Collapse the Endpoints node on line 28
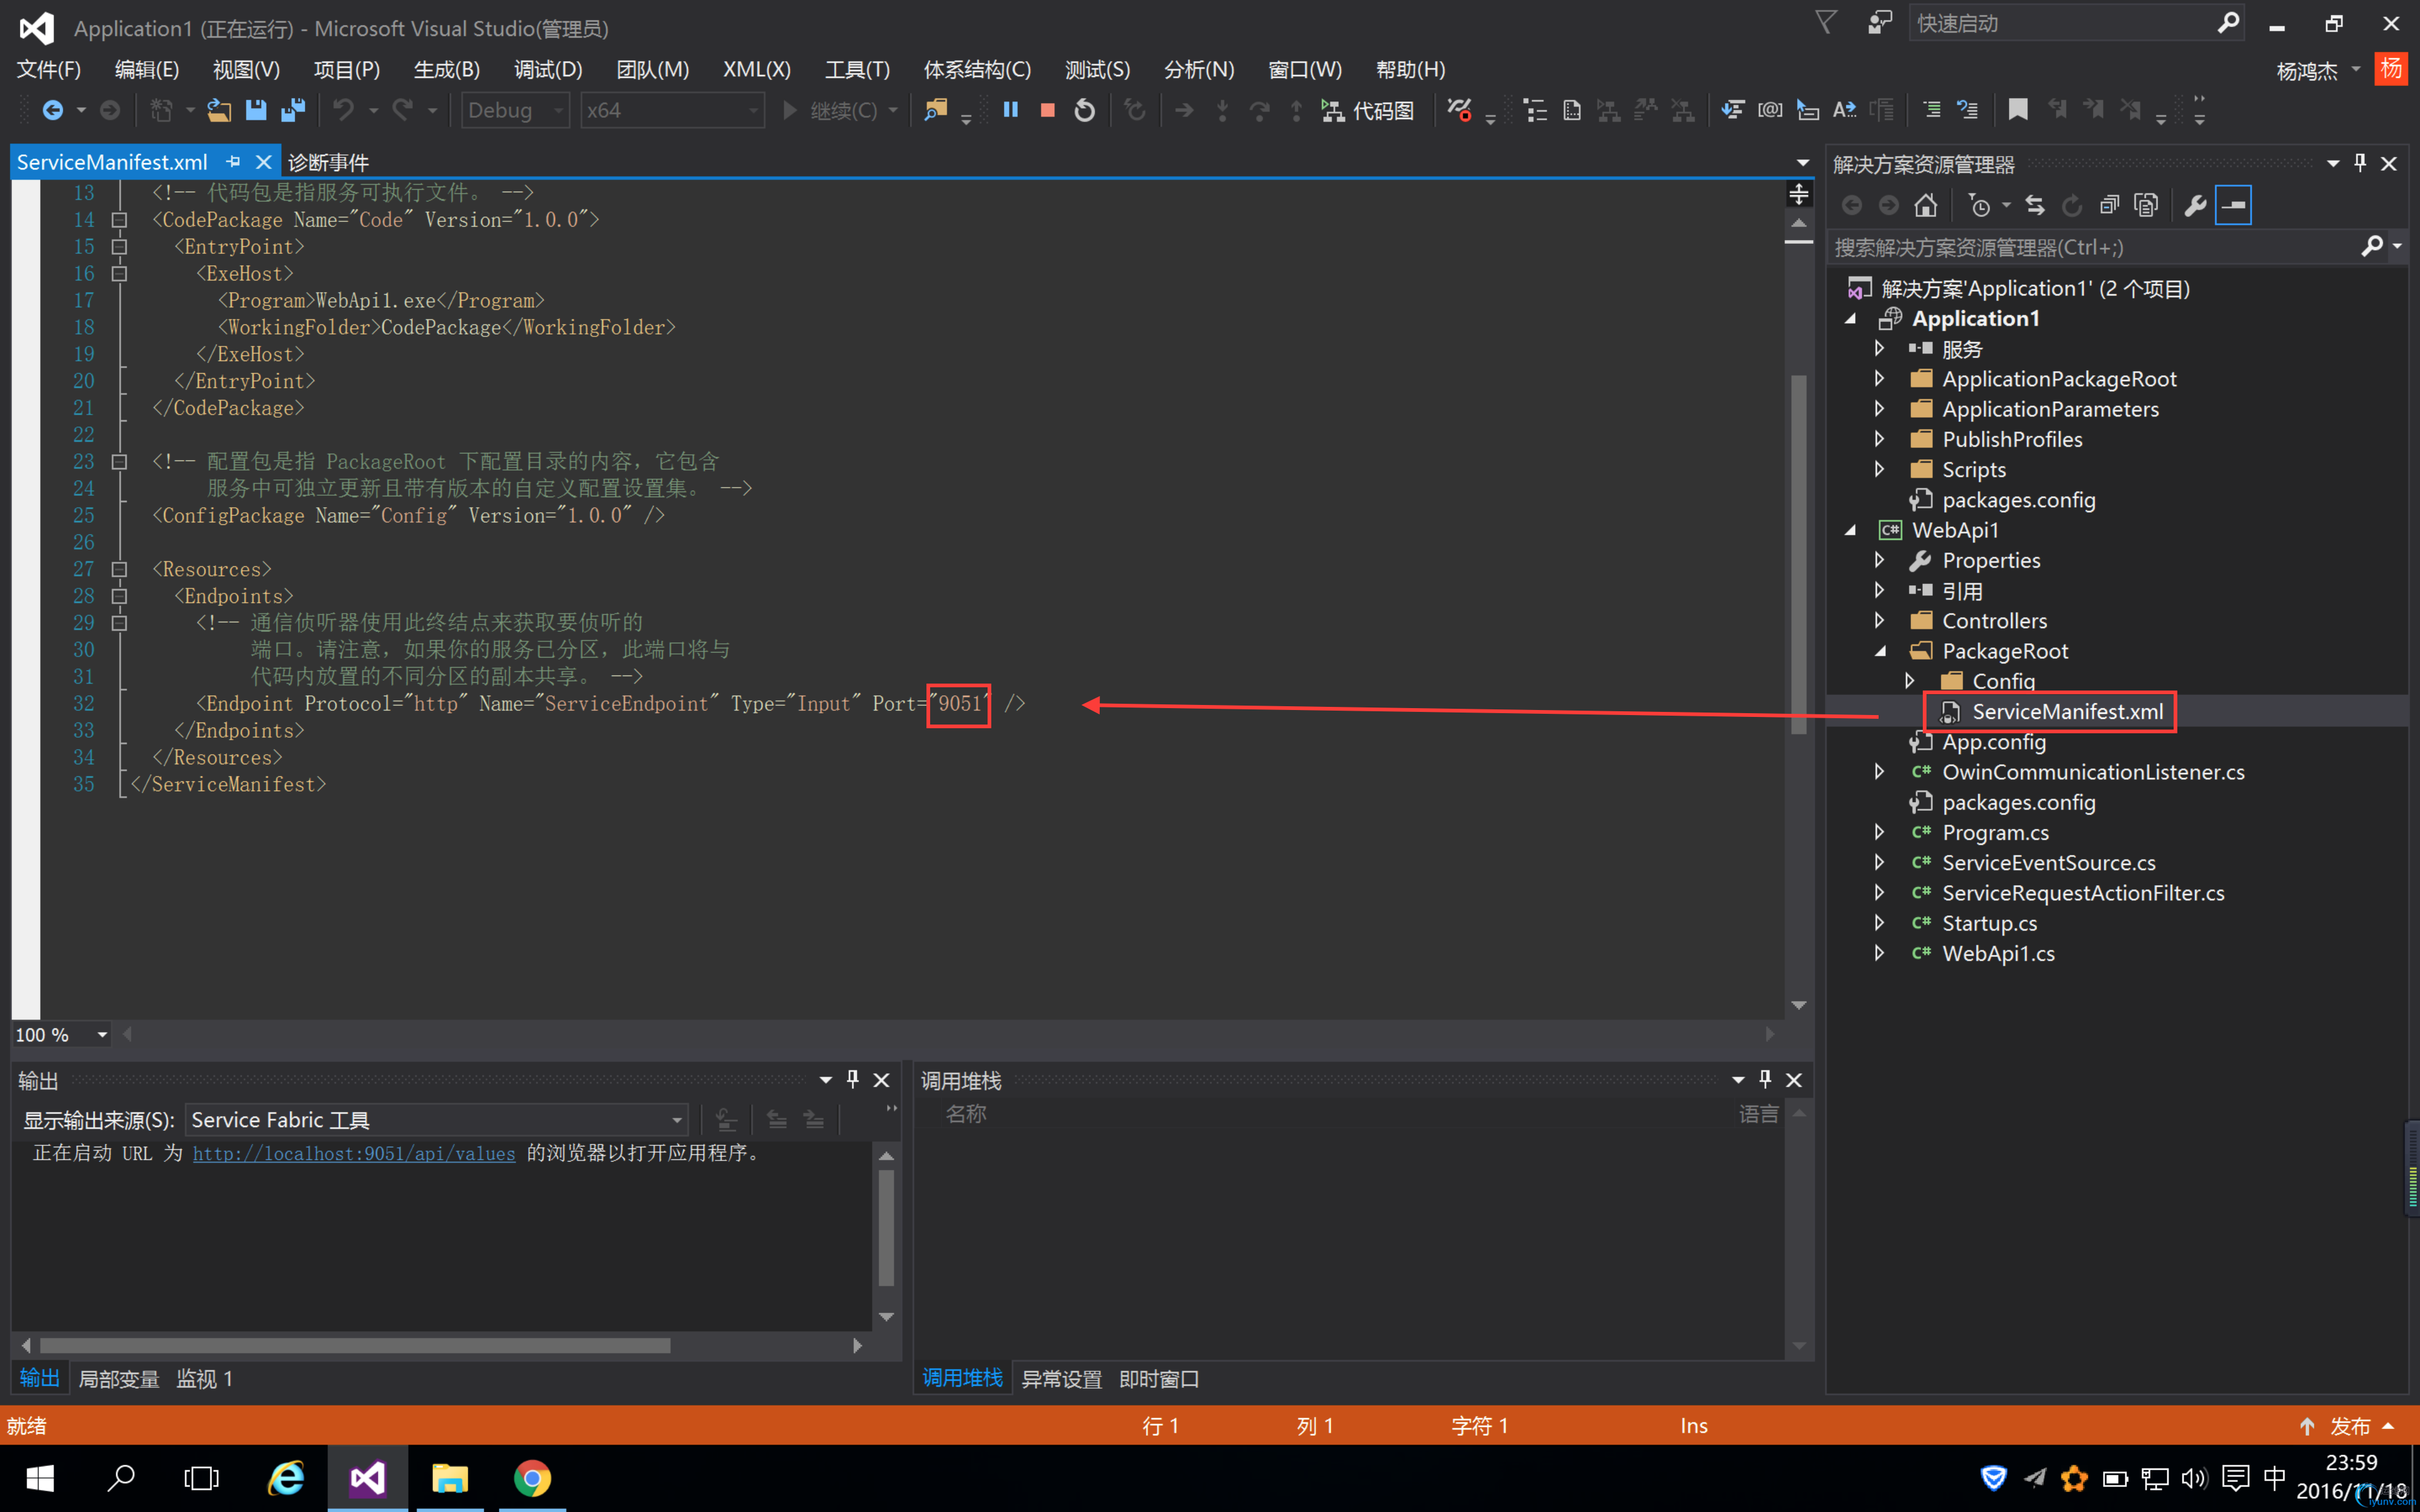The image size is (2420, 1512). 119,597
